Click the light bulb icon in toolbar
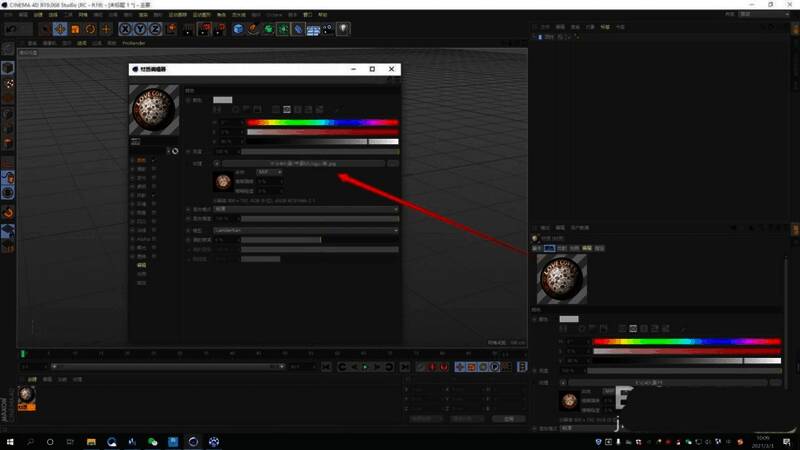The width and height of the screenshot is (800, 450). [344, 29]
